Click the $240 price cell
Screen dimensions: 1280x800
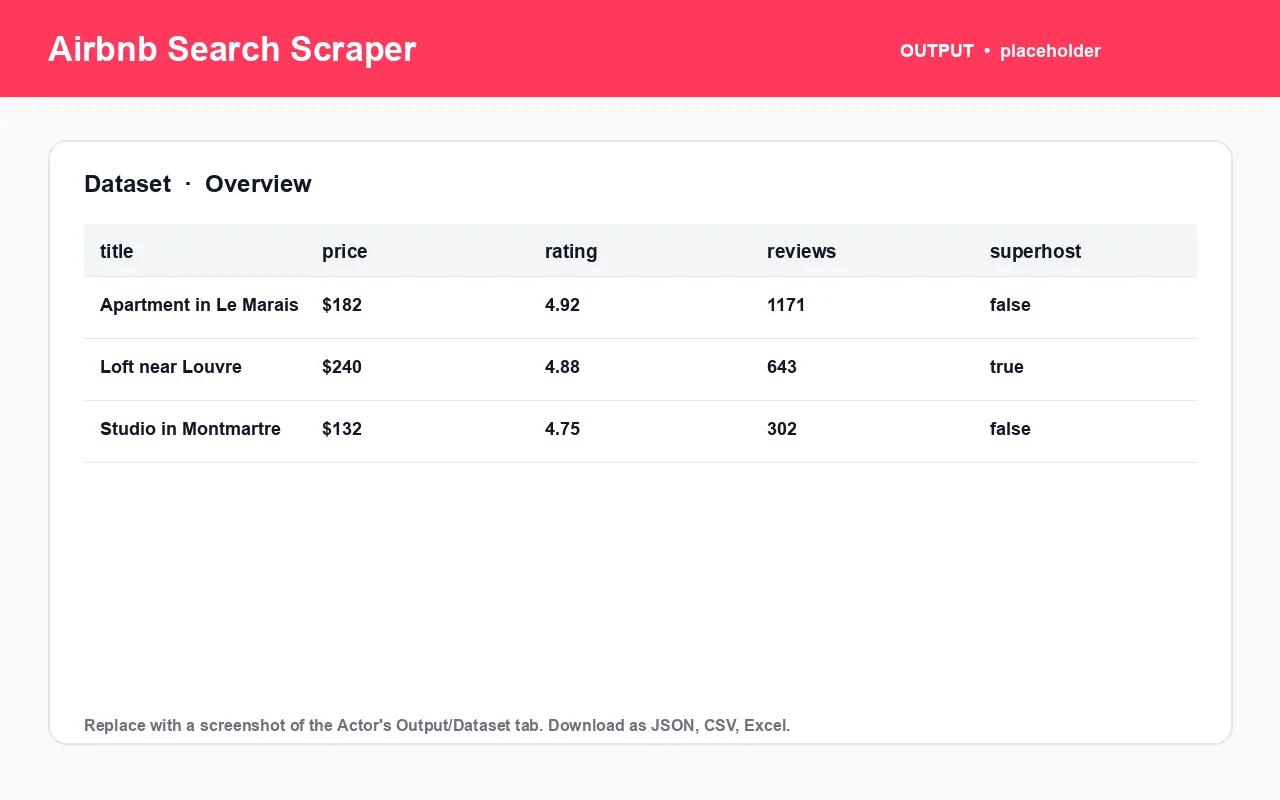coord(342,367)
